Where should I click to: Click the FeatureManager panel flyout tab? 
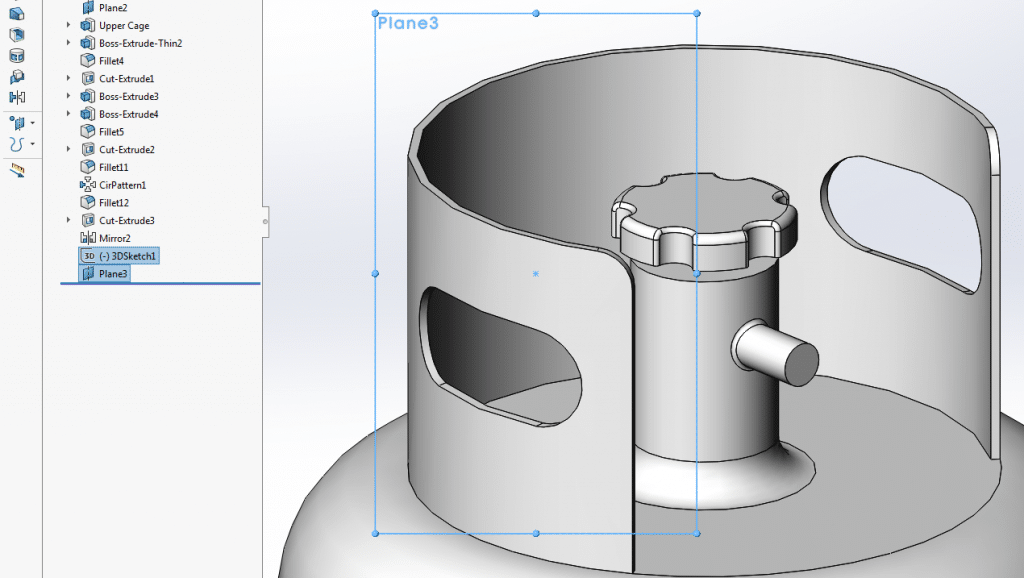click(x=265, y=222)
